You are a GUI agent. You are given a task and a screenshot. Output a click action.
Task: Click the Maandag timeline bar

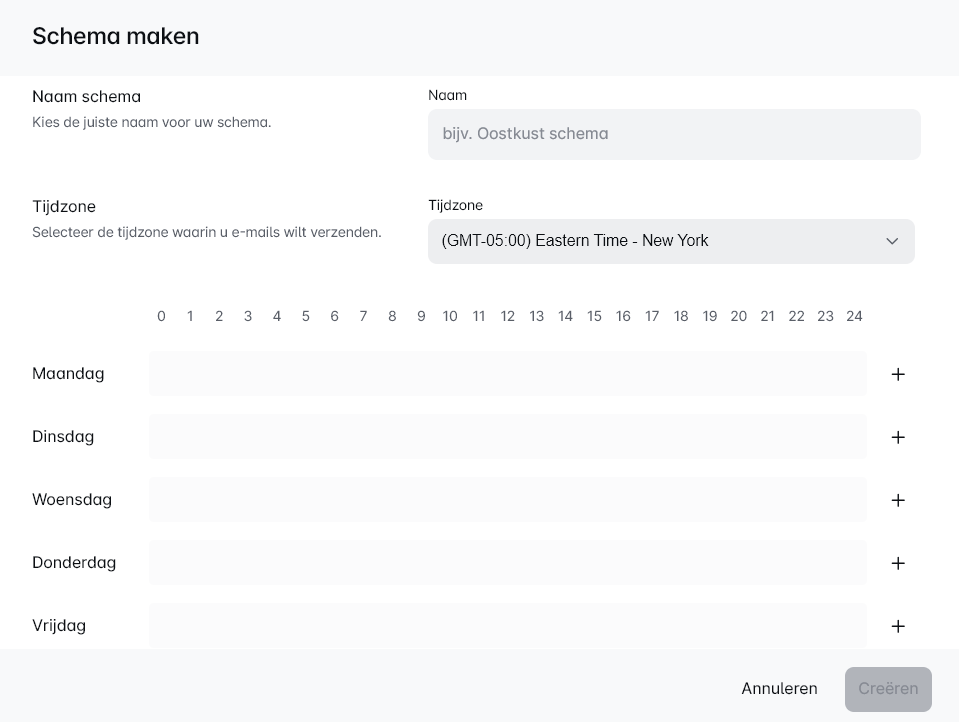[508, 374]
